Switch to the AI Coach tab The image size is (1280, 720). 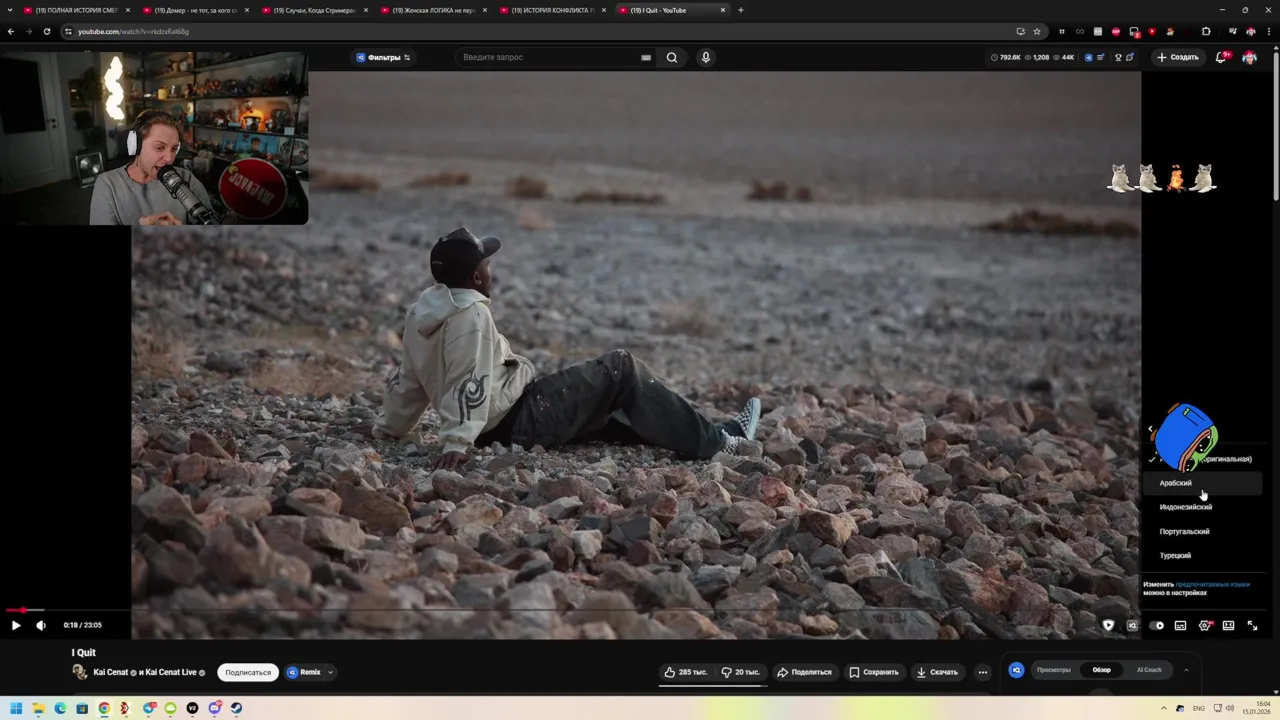pyautogui.click(x=1149, y=670)
